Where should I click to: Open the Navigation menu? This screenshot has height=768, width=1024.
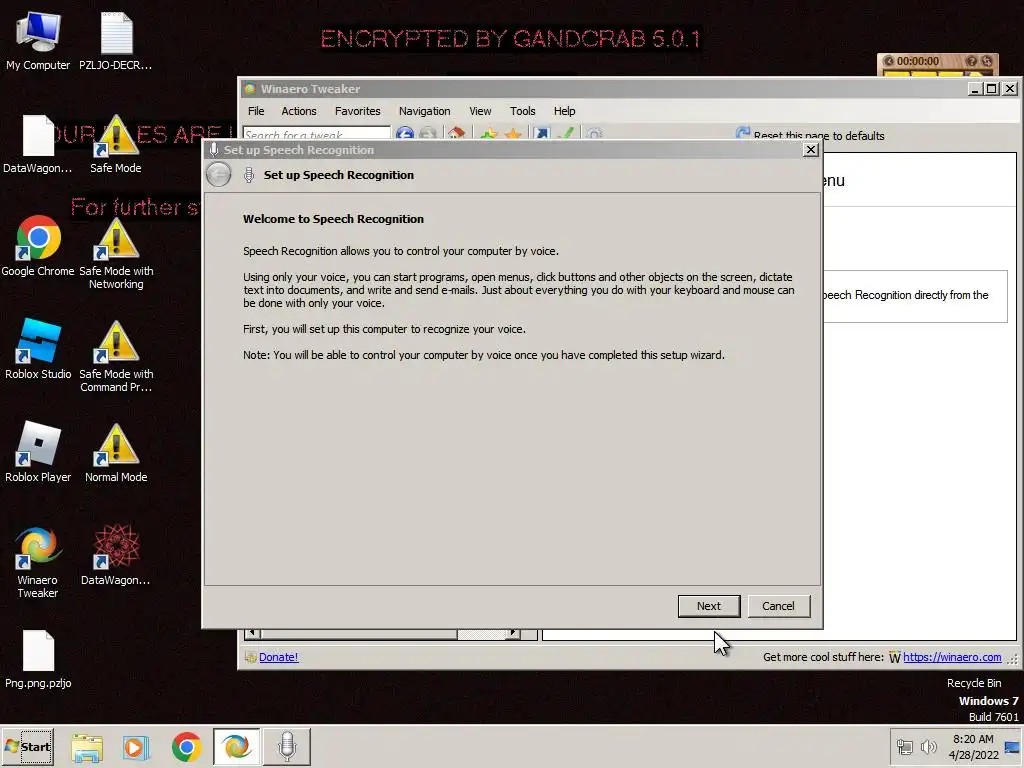tap(424, 111)
